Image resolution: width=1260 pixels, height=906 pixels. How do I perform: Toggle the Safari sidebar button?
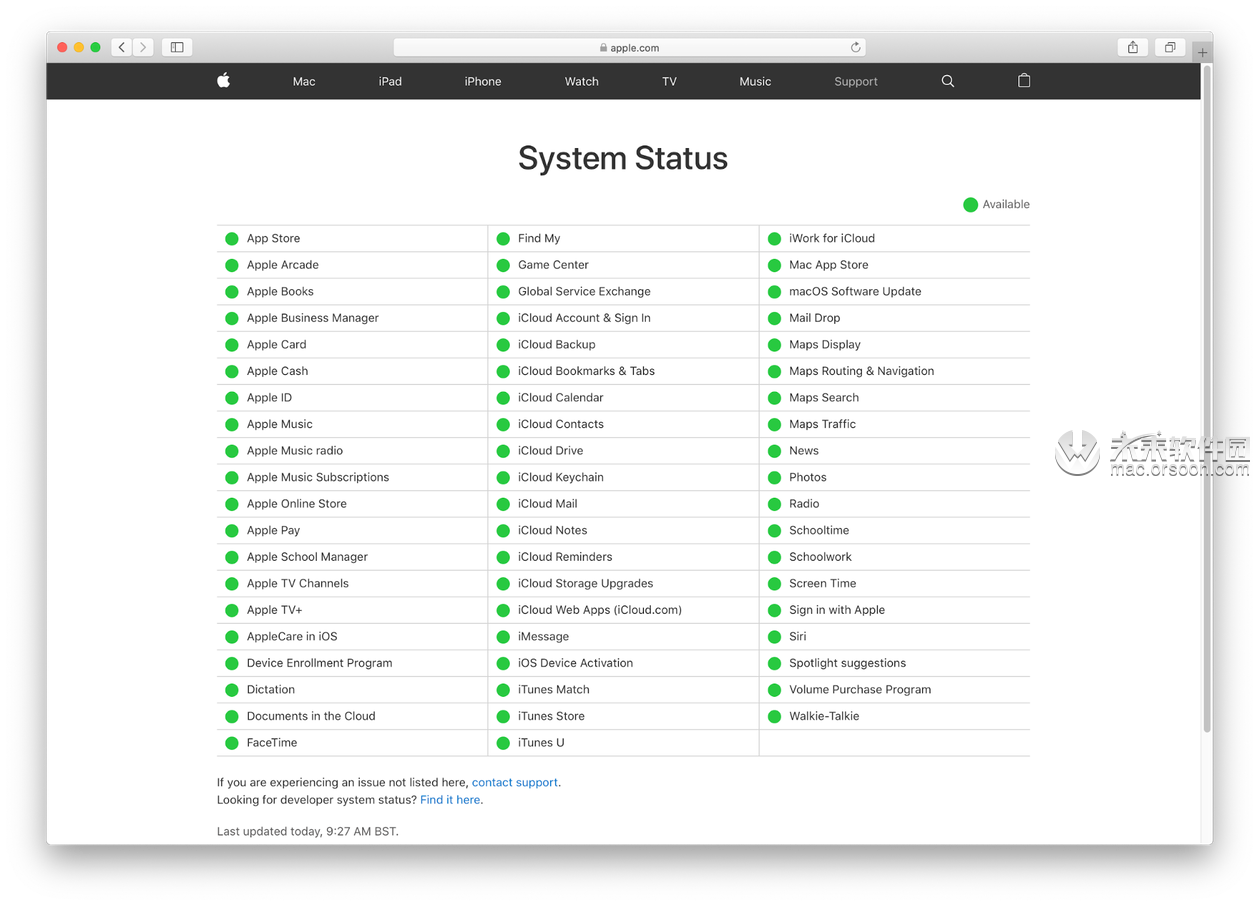click(x=177, y=47)
